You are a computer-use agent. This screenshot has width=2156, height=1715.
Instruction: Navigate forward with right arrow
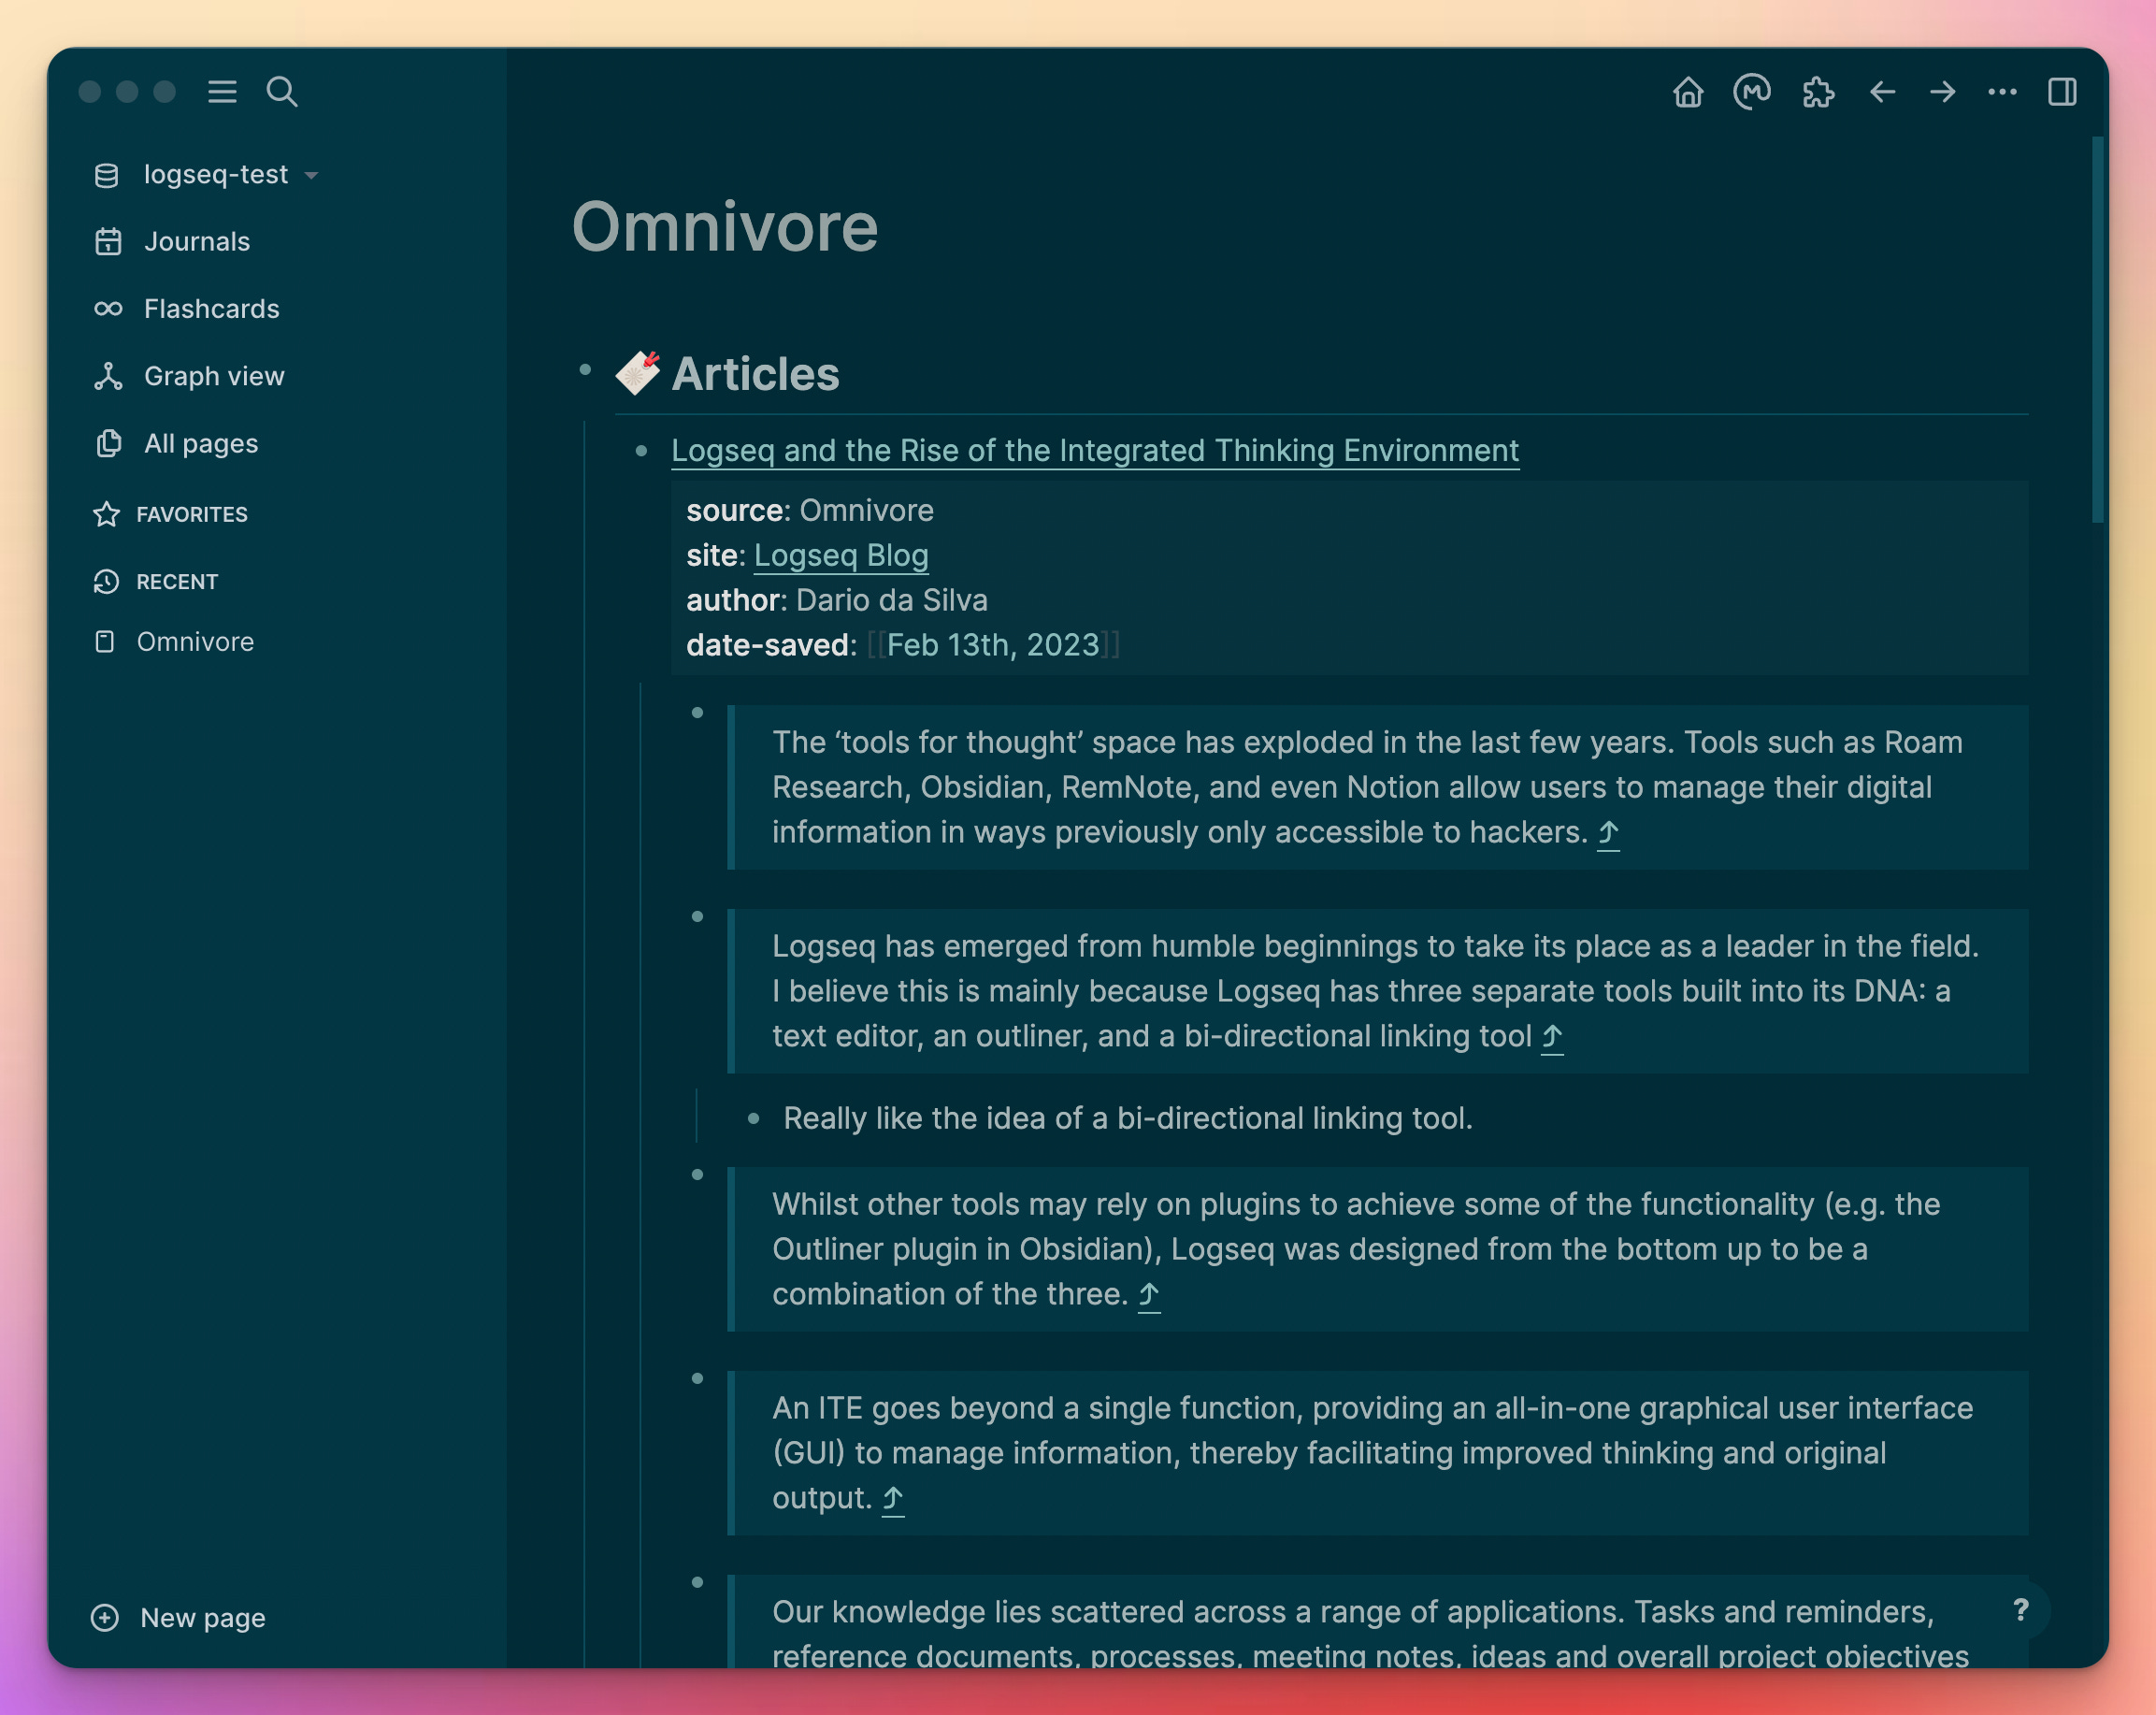click(1943, 92)
